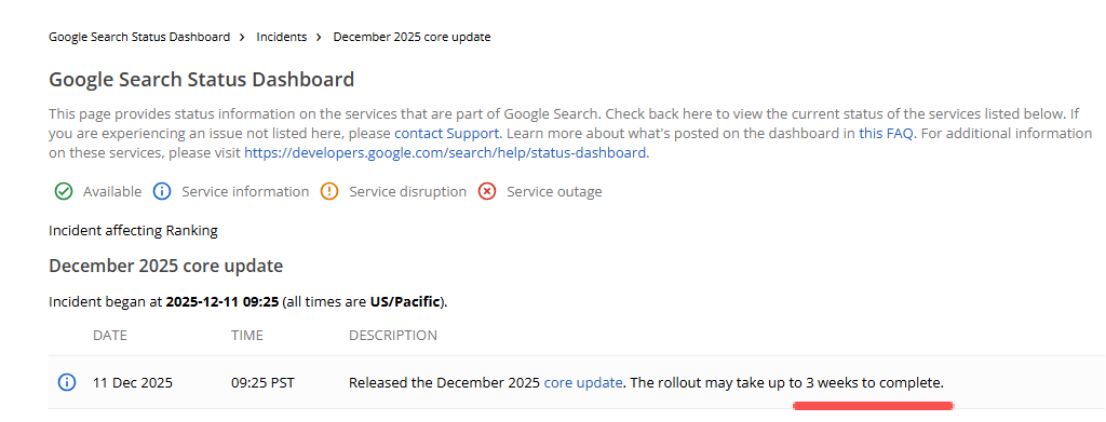Open the contact Support link
The image size is (1106, 422).
[x=446, y=133]
